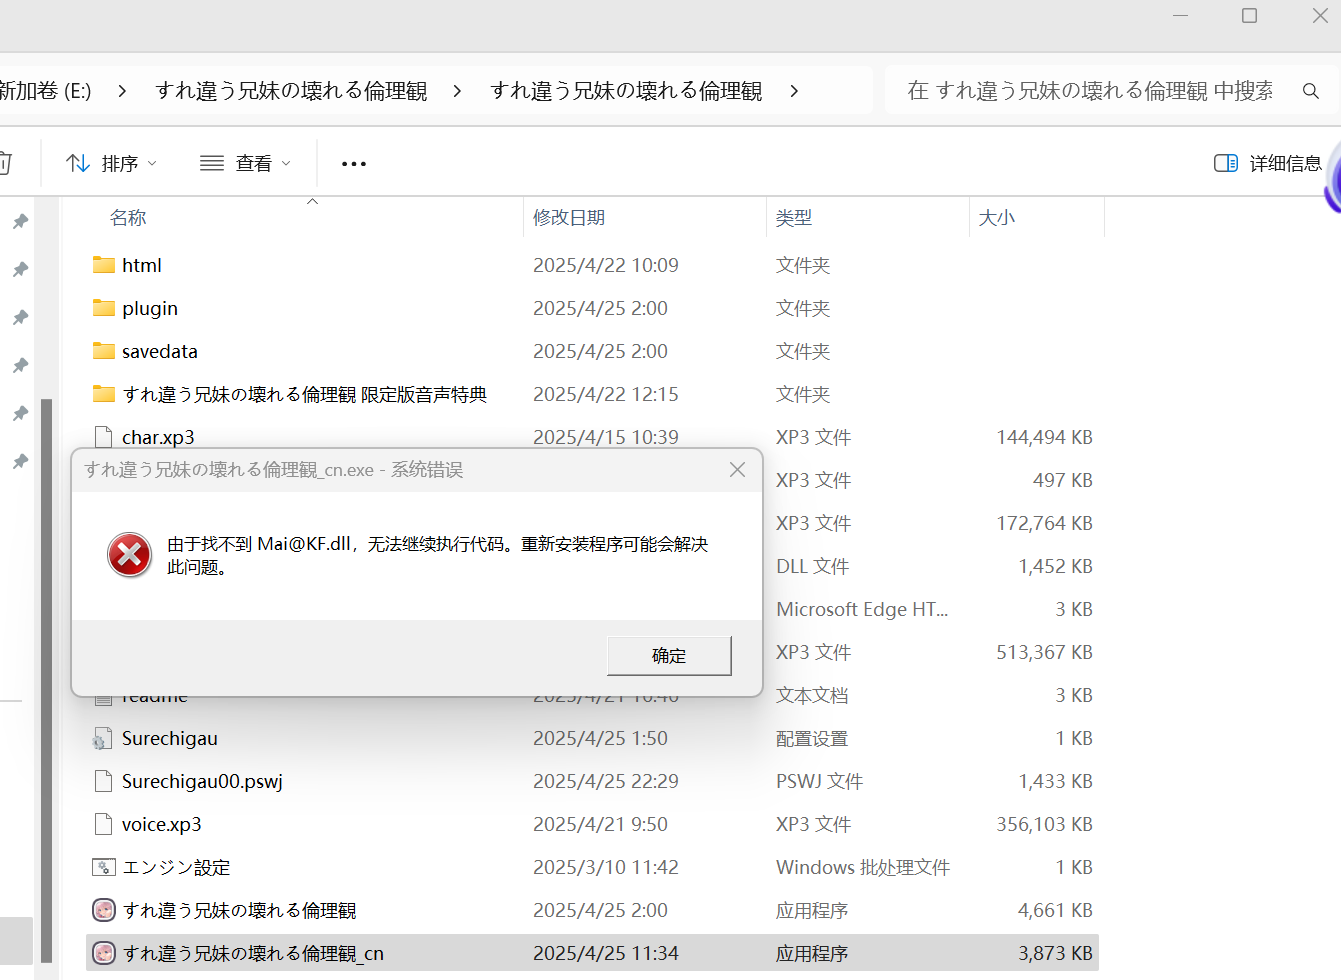The height and width of the screenshot is (980, 1341).
Task: Open the html folder
Action: pos(141,266)
